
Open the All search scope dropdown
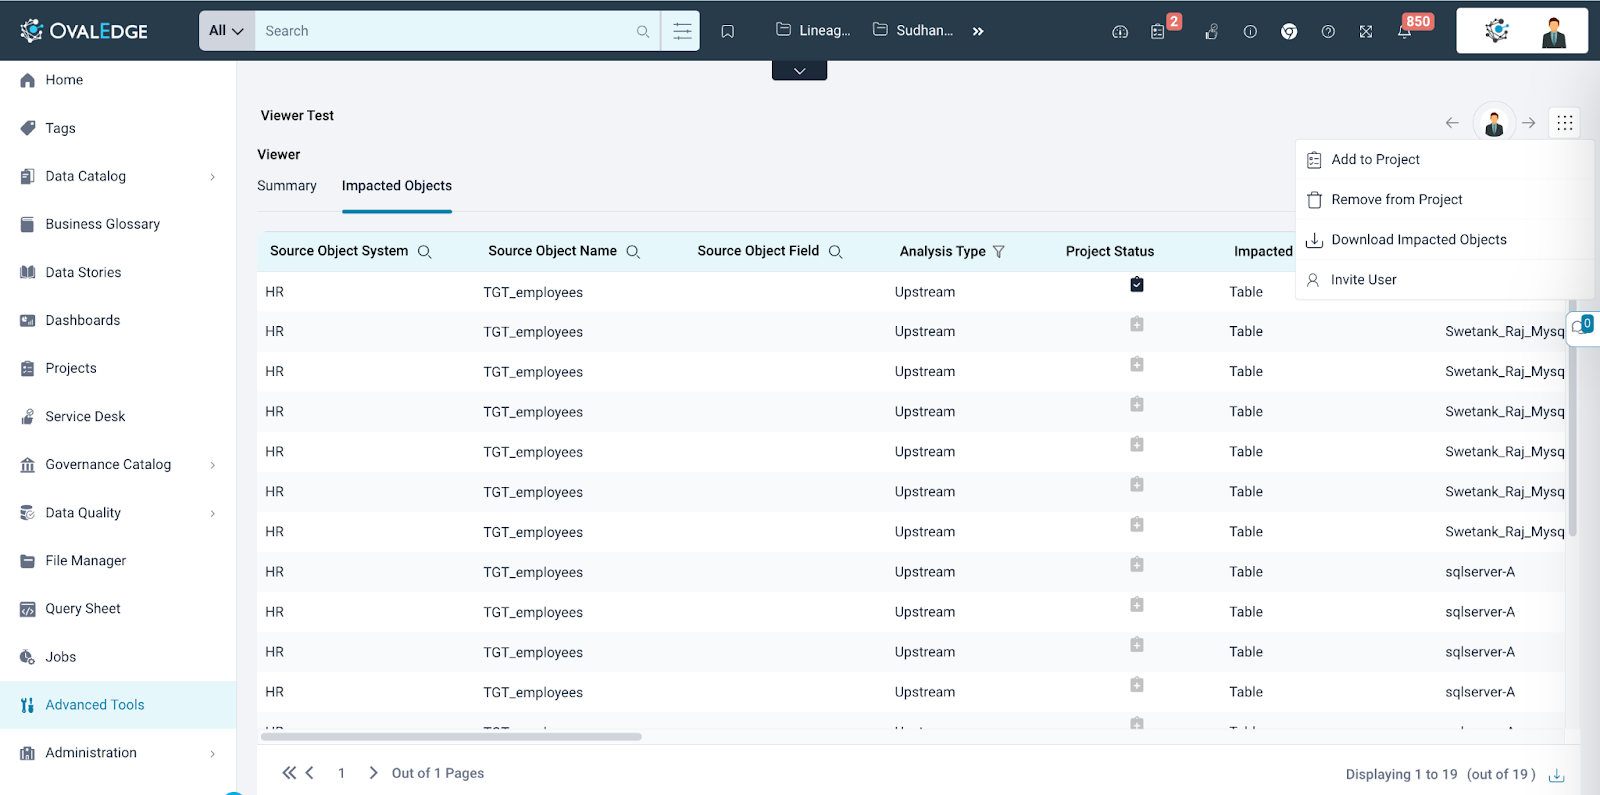pos(227,31)
